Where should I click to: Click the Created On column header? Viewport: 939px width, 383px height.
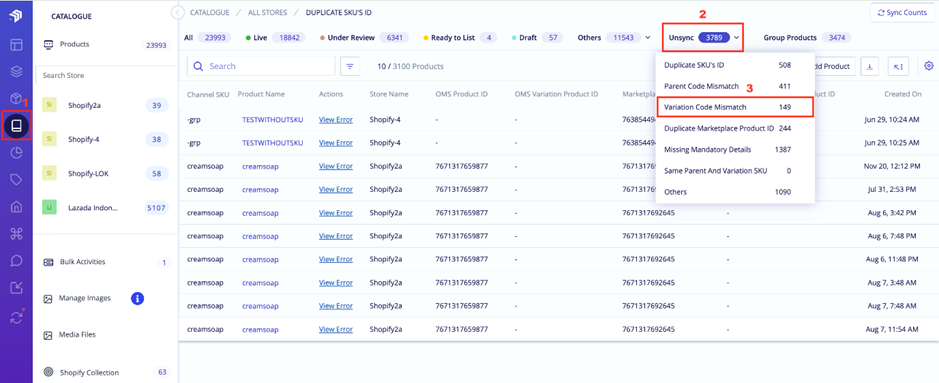click(x=902, y=95)
